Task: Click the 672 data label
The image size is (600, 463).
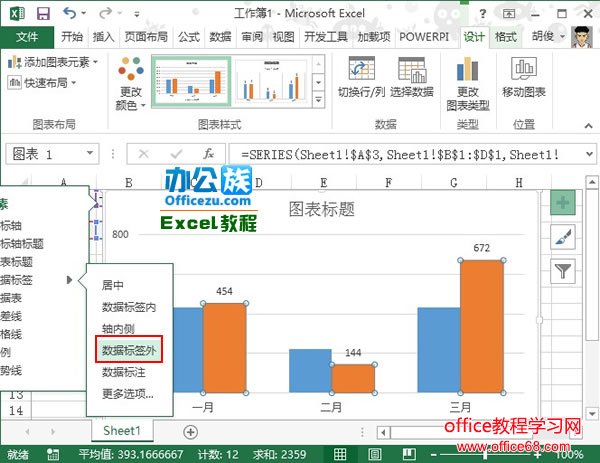Action: (x=481, y=248)
